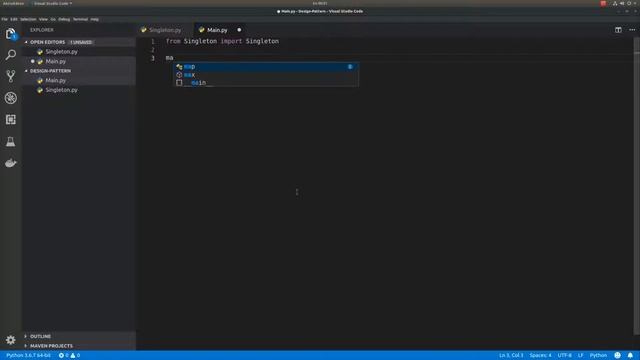Open the Go menu

tap(53, 19)
